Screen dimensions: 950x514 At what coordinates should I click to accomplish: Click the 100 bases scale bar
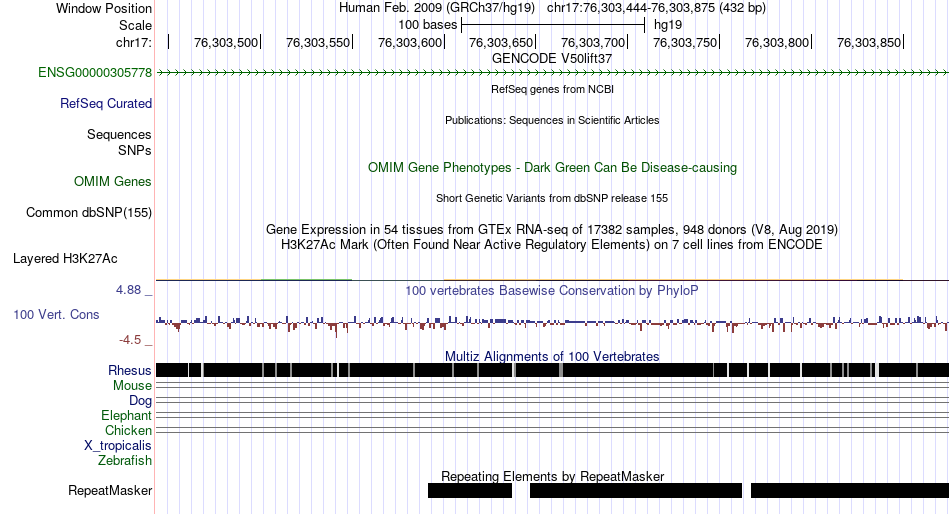[553, 25]
